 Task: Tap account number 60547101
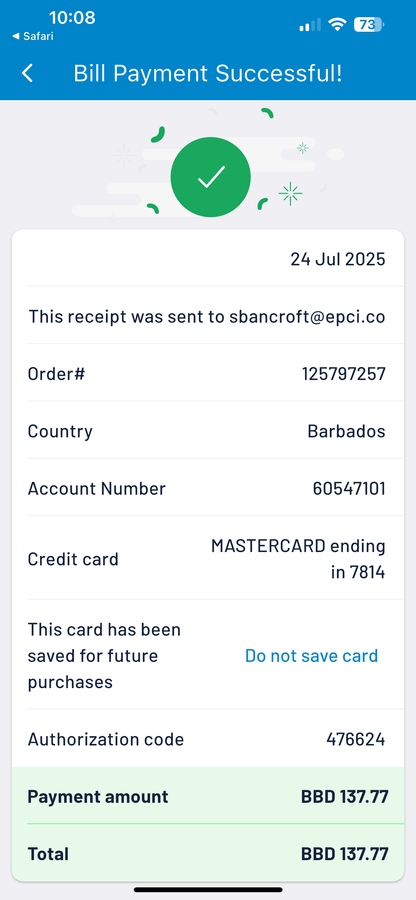[349, 488]
